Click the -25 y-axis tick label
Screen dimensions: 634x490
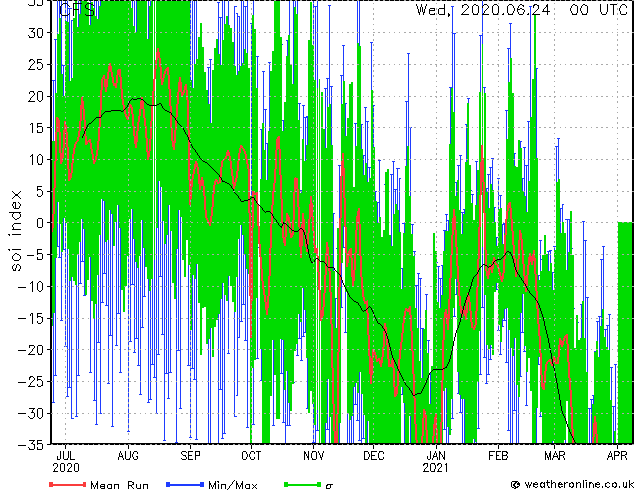(x=31, y=381)
